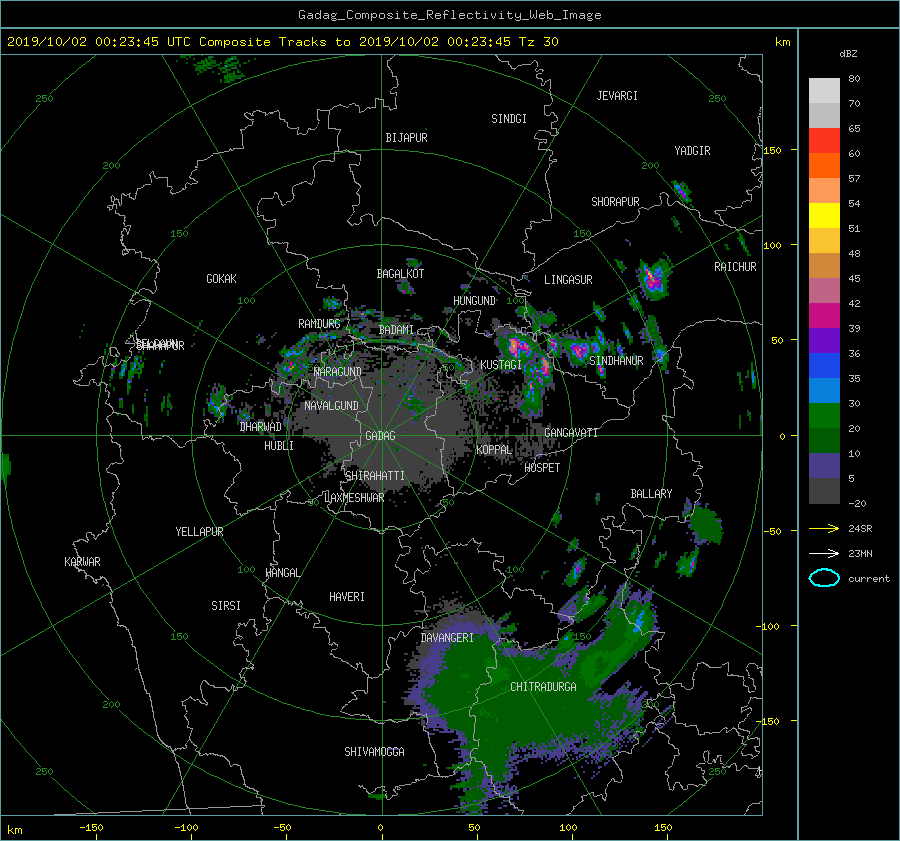Click the SHIRAHATTI label

[375, 476]
